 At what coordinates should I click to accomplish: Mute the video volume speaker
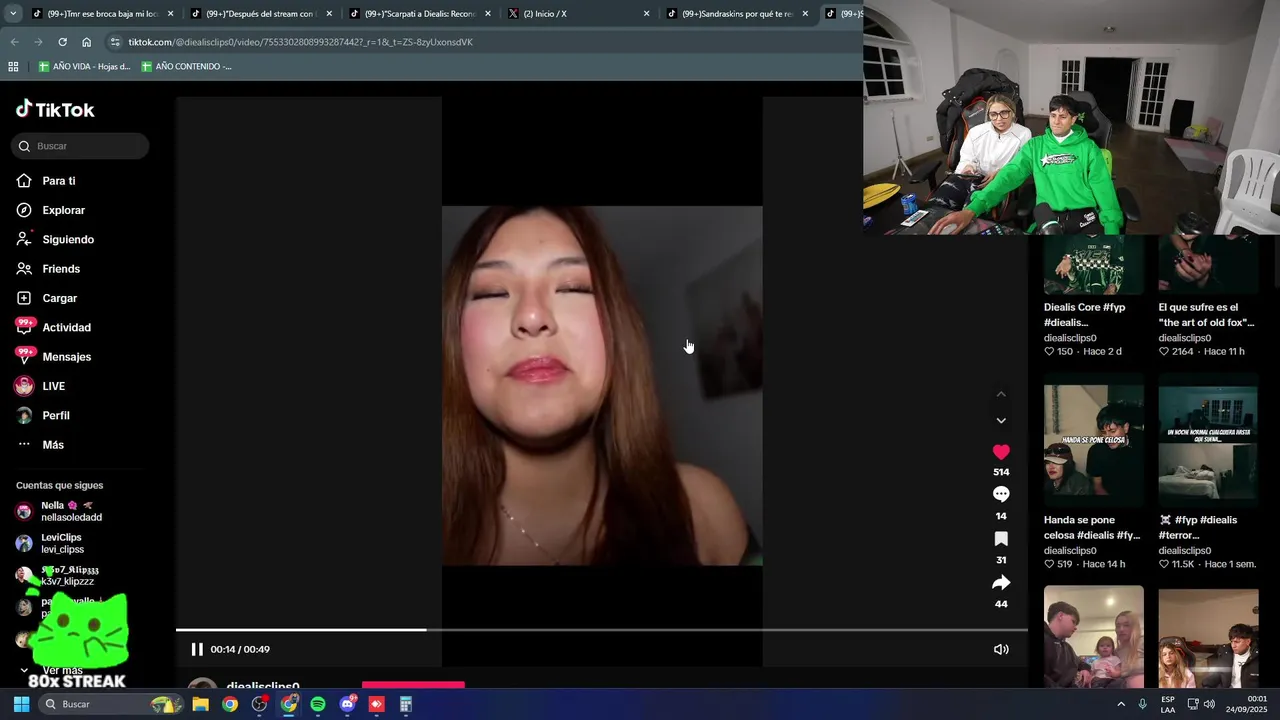(x=1001, y=649)
